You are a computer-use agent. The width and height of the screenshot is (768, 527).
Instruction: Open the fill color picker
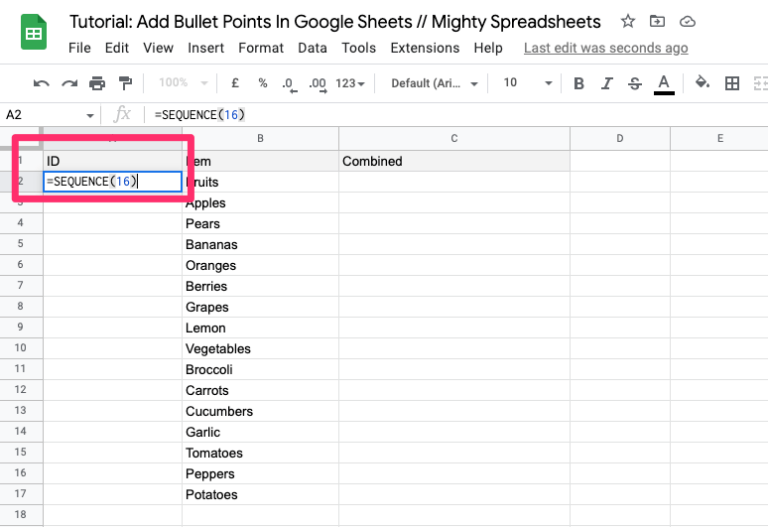coord(702,82)
